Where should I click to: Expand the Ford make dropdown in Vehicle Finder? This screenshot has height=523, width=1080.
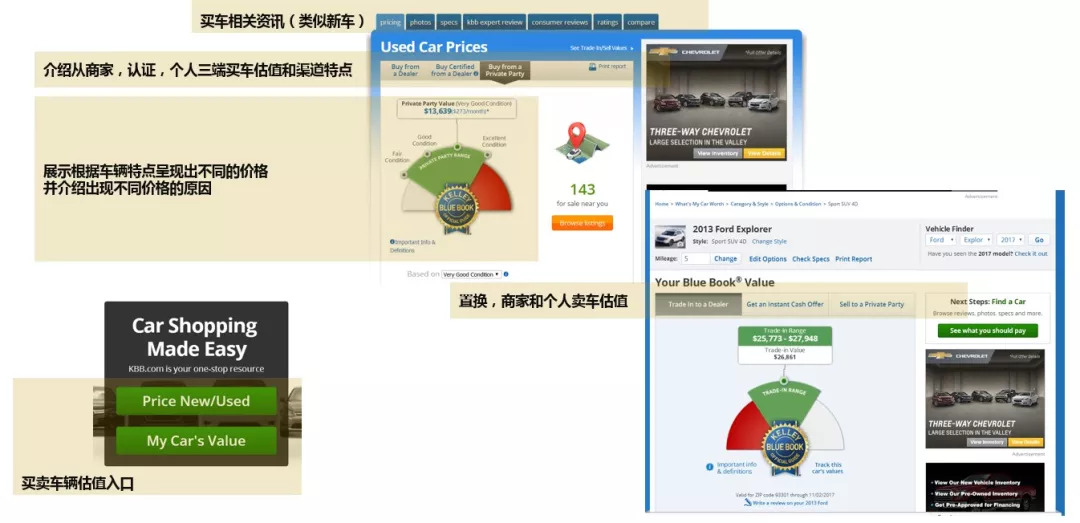click(940, 240)
